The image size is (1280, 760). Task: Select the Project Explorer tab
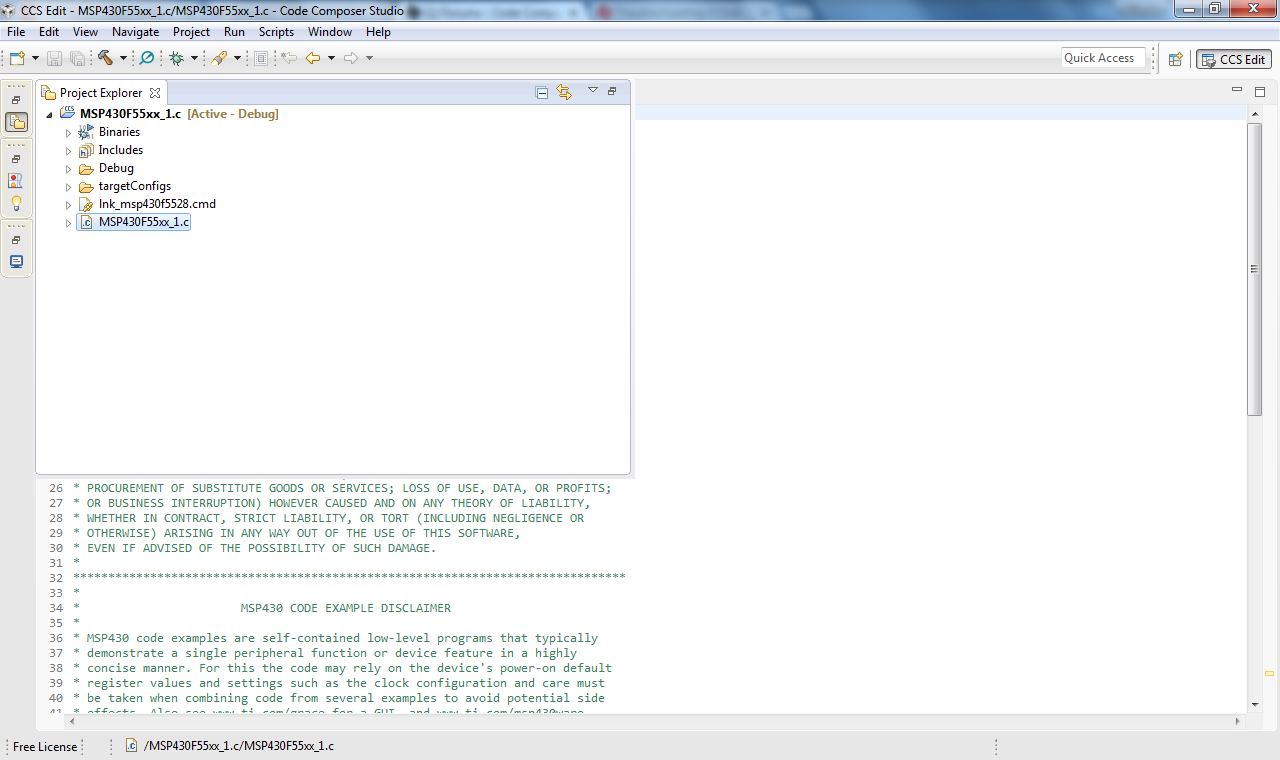click(100, 92)
